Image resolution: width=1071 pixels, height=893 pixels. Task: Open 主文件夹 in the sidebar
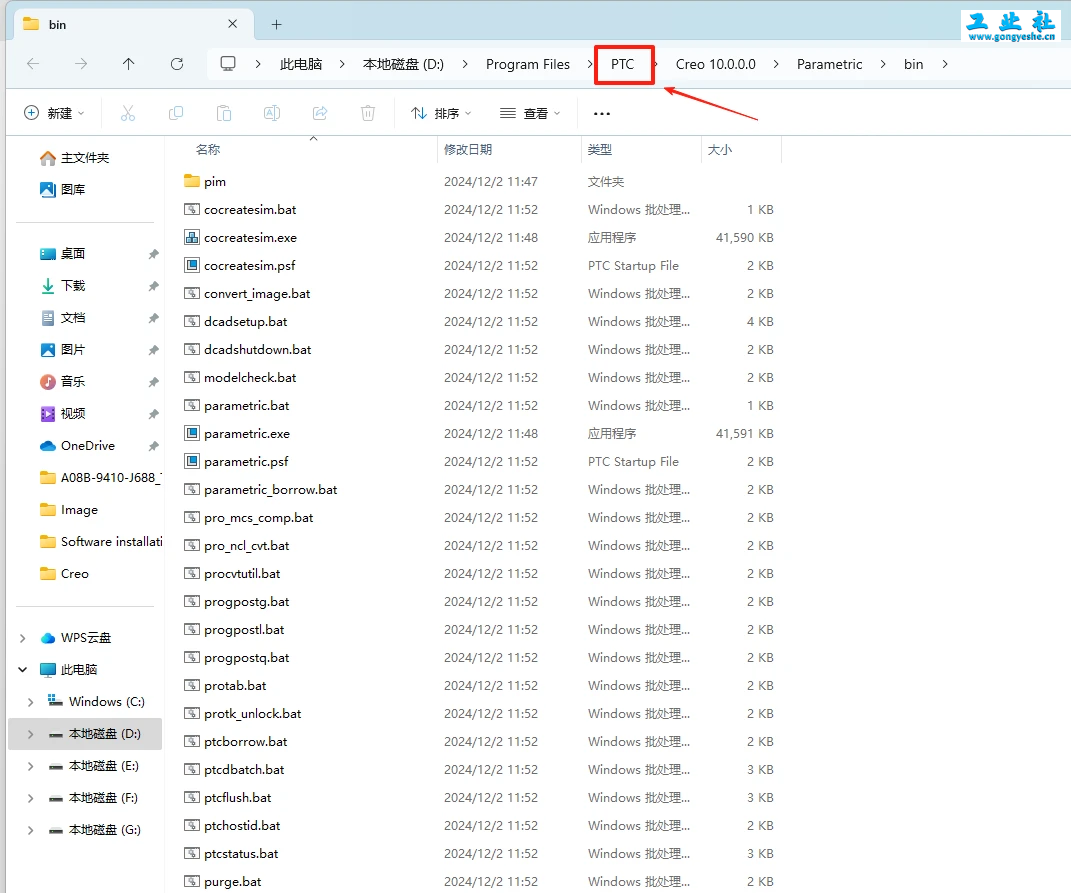click(75, 158)
